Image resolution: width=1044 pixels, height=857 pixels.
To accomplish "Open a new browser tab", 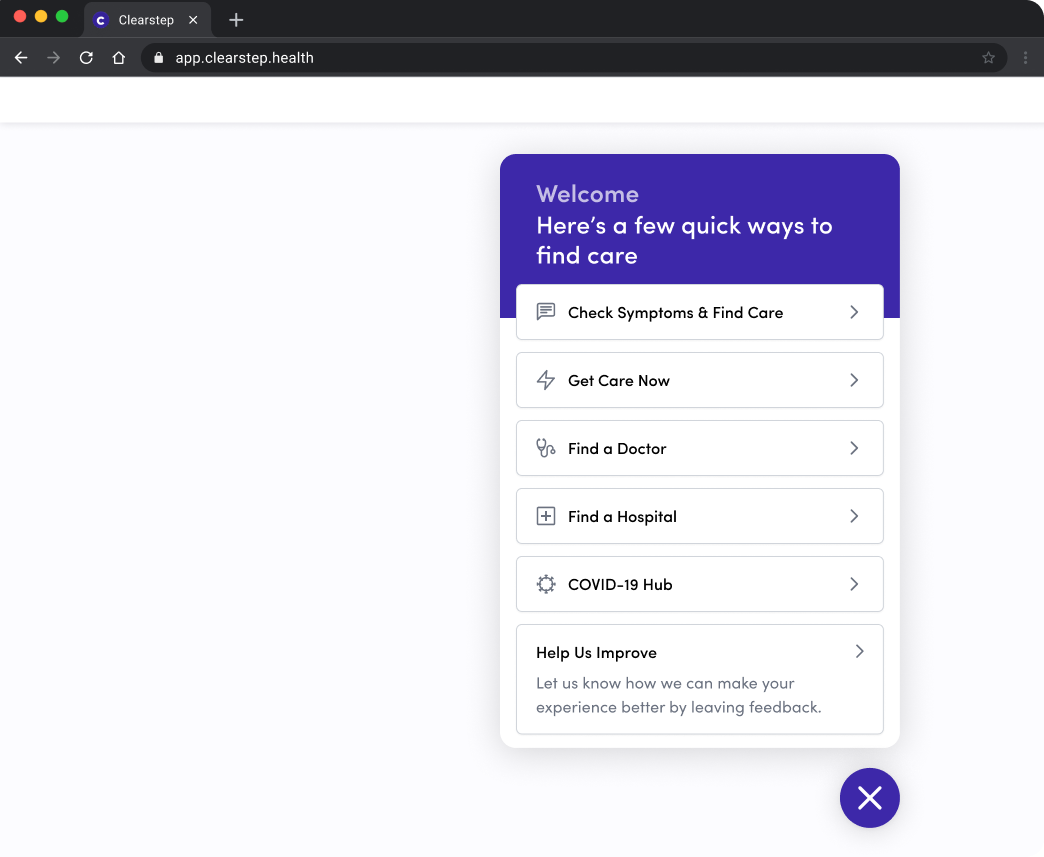I will [235, 19].
